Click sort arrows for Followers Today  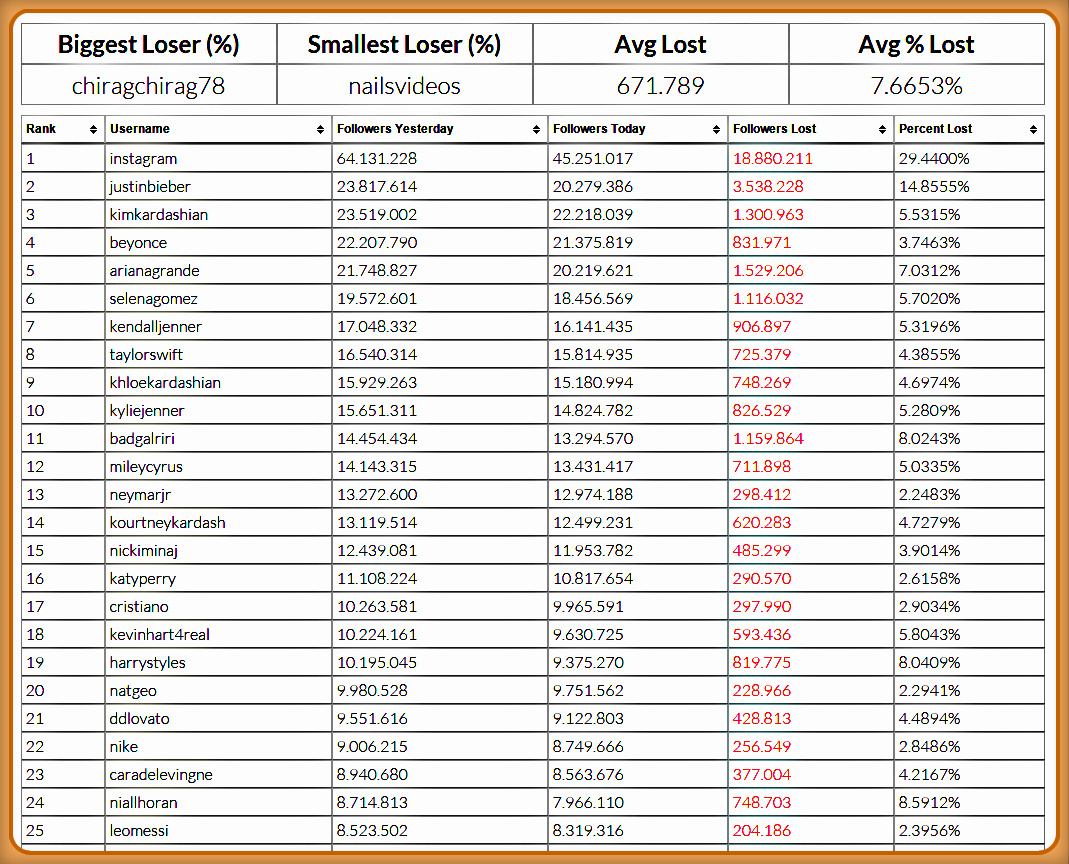coord(717,130)
